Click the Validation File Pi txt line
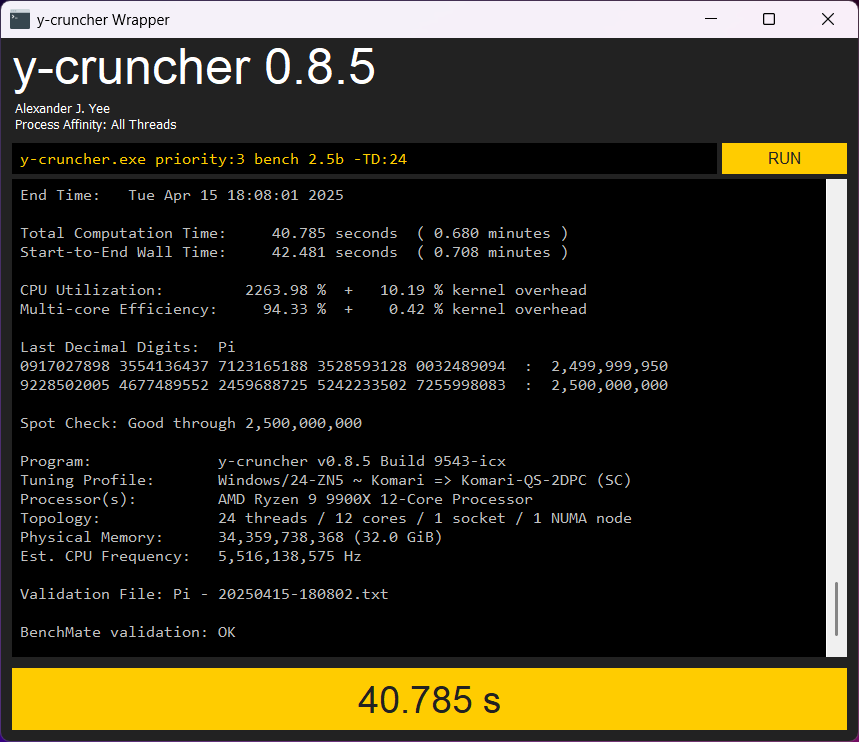This screenshot has height=742, width=859. tap(204, 594)
